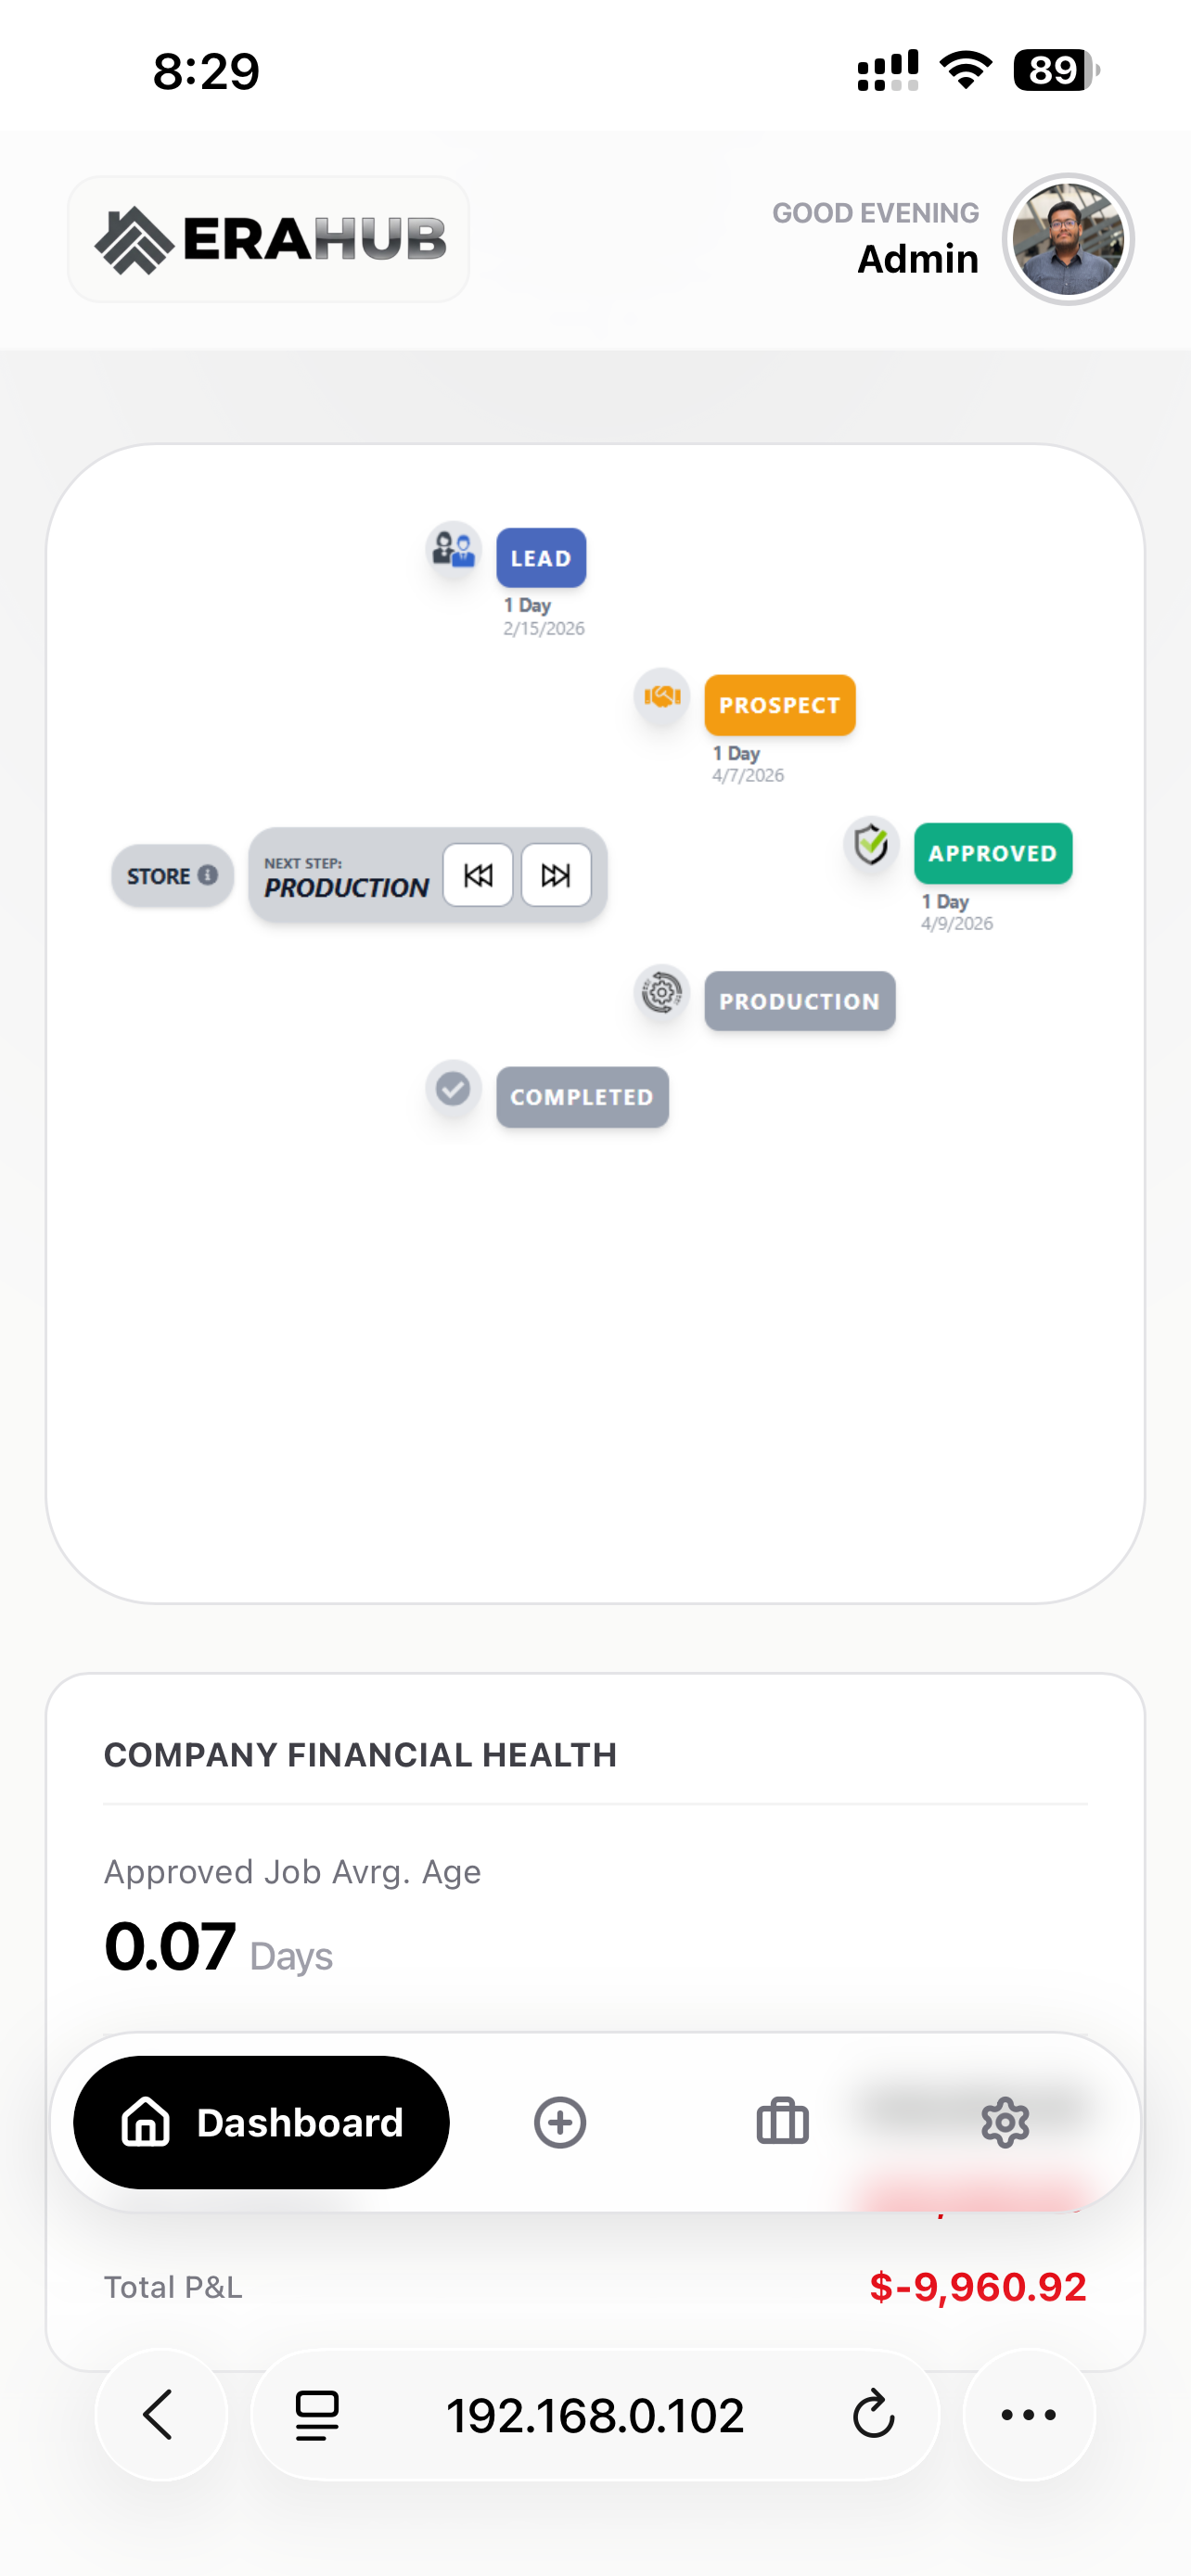1191x2576 pixels.
Task: Click the Lead stage people icon
Action: pyautogui.click(x=453, y=549)
